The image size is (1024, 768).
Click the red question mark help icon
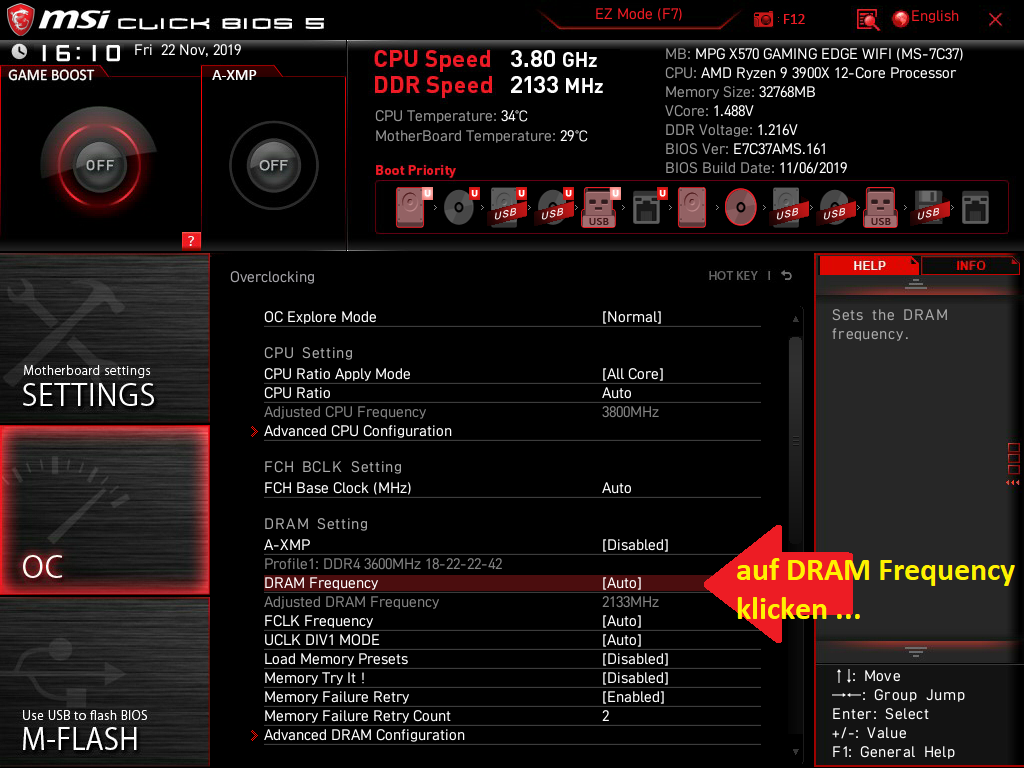pos(191,240)
